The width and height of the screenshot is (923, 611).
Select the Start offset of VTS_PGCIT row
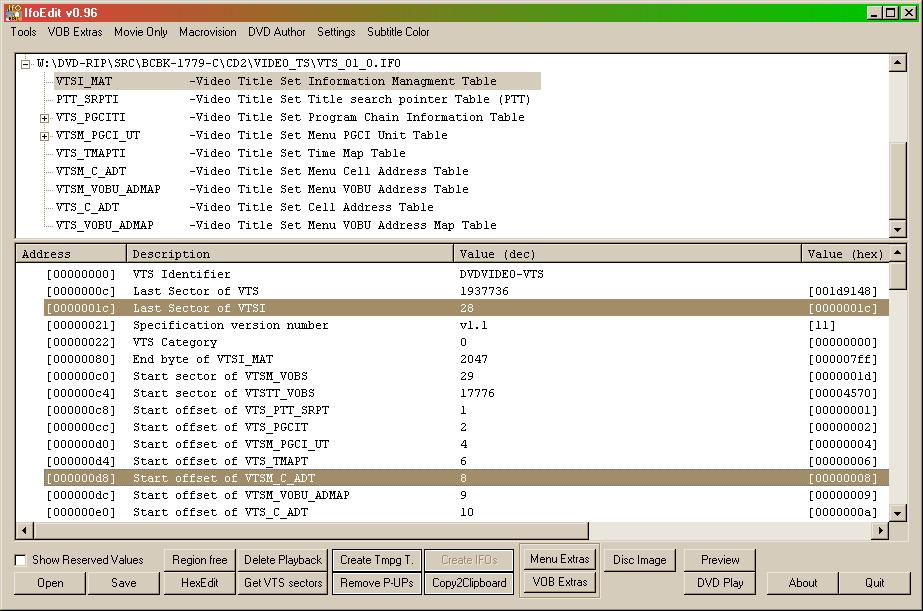[x=466, y=427]
